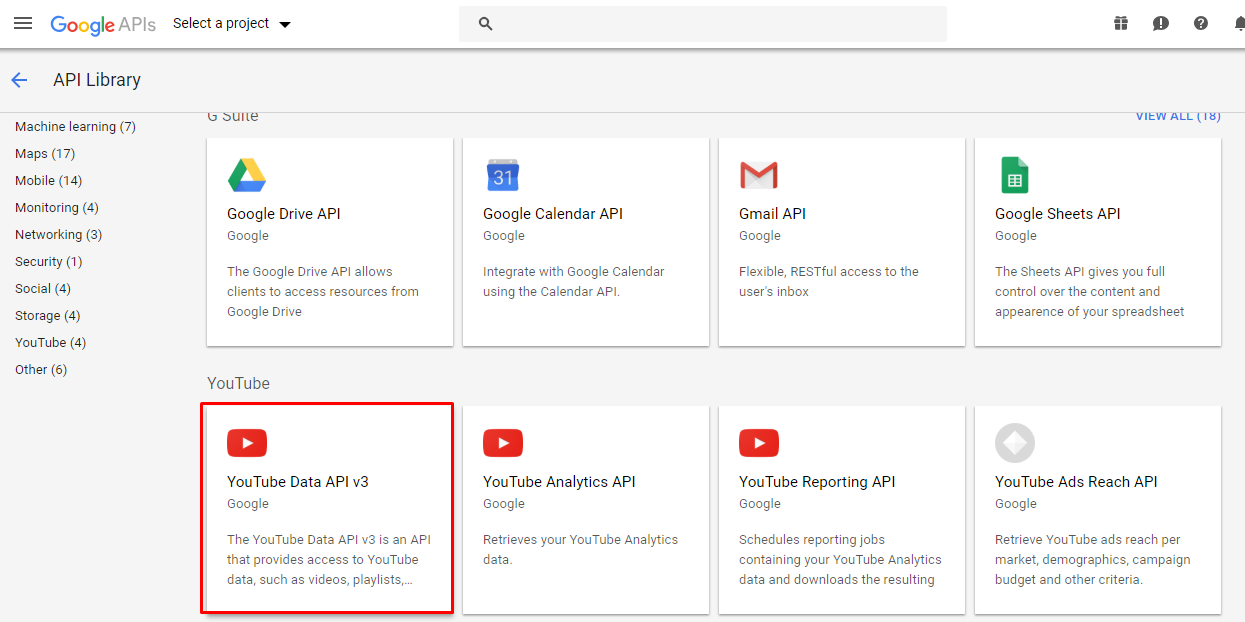
Task: Click the Sheets API description text
Action: pos(1090,292)
